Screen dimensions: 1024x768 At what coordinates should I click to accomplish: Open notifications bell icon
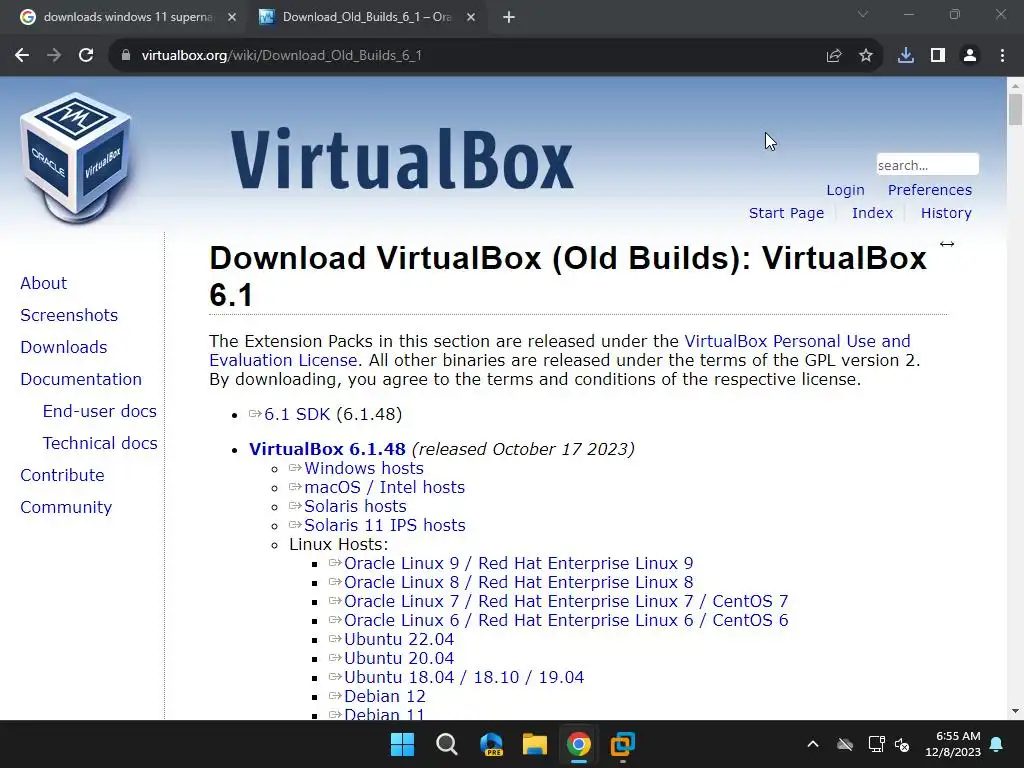[x=997, y=744]
